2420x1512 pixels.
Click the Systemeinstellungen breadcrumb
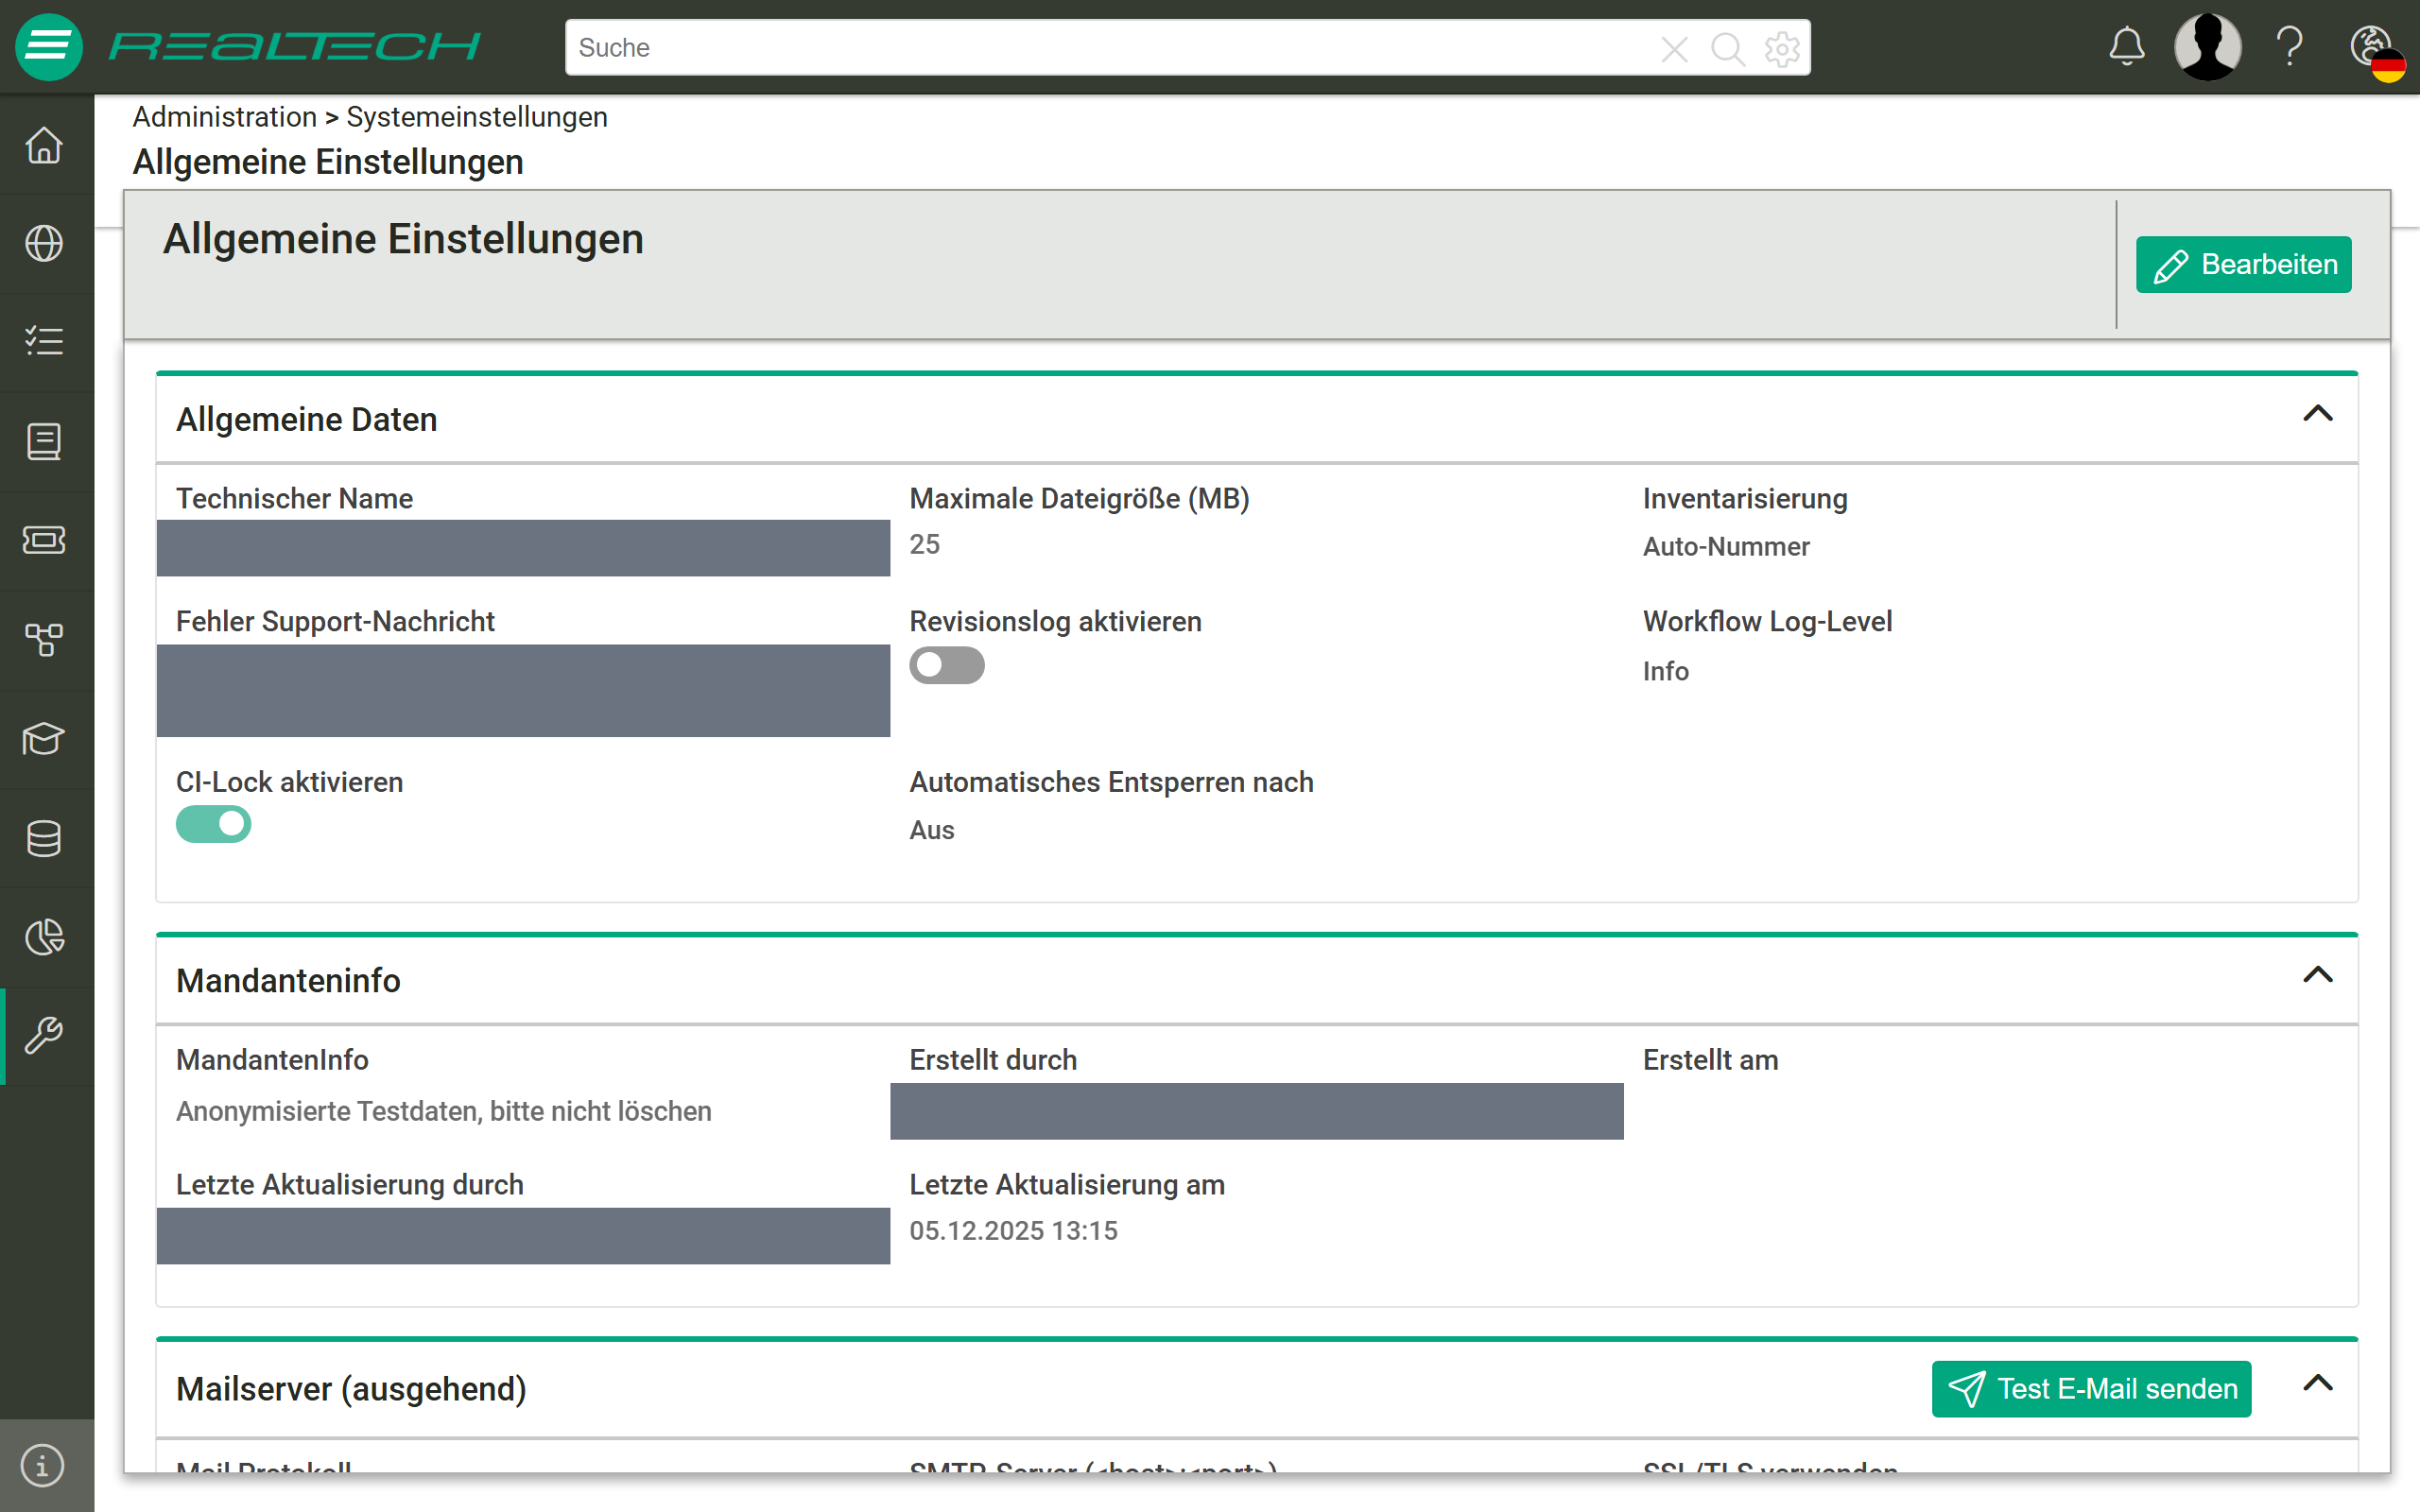tap(477, 117)
